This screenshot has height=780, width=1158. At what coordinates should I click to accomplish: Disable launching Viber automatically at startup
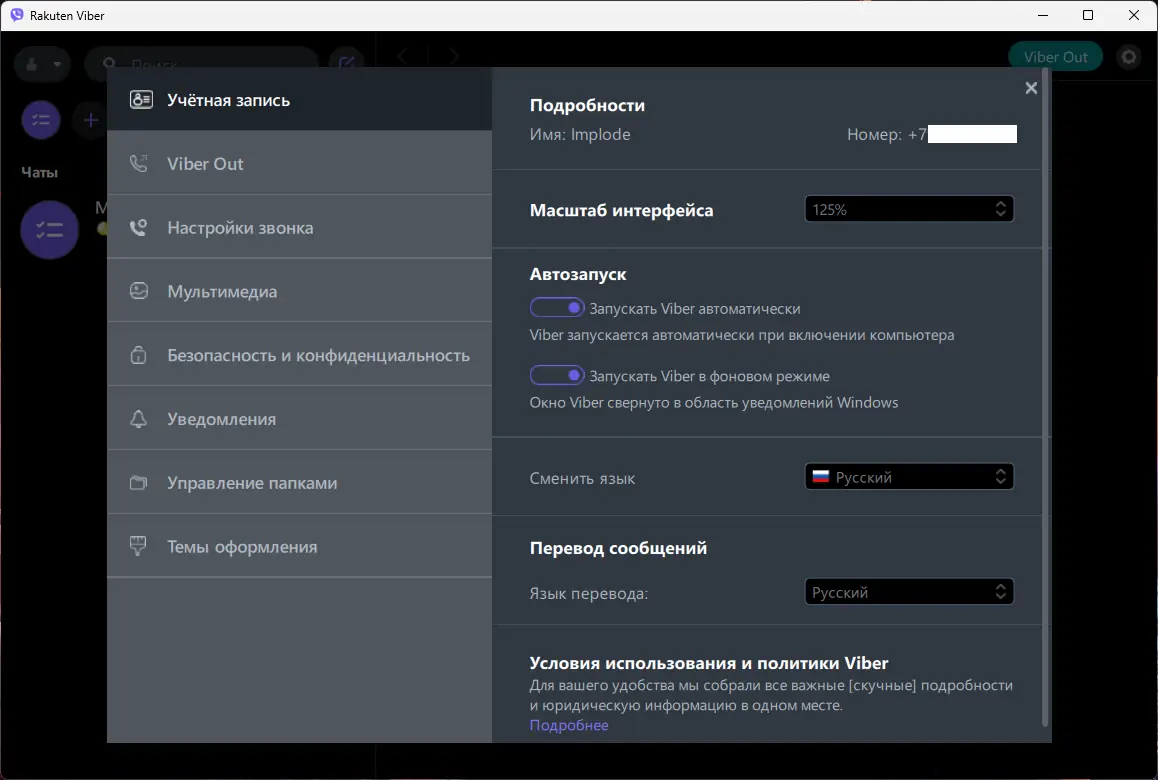coord(556,308)
